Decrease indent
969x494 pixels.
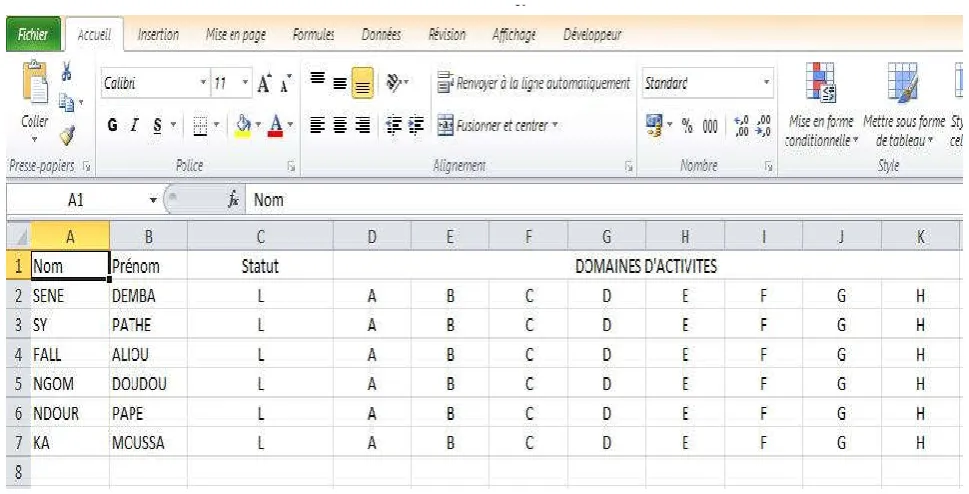[x=394, y=126]
